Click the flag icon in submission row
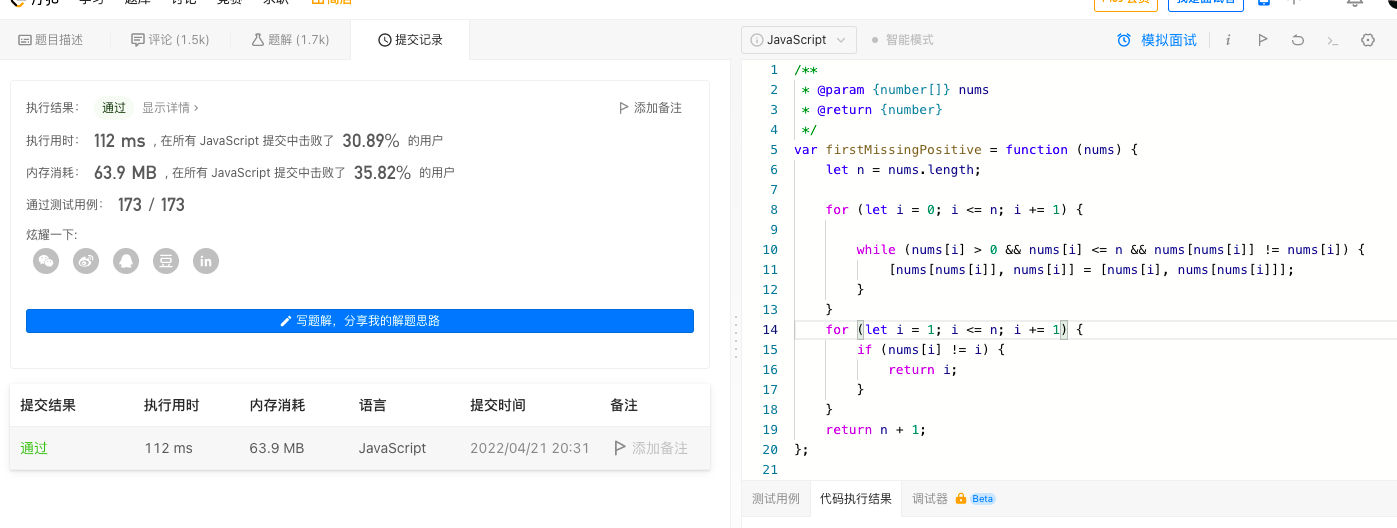 (620, 448)
